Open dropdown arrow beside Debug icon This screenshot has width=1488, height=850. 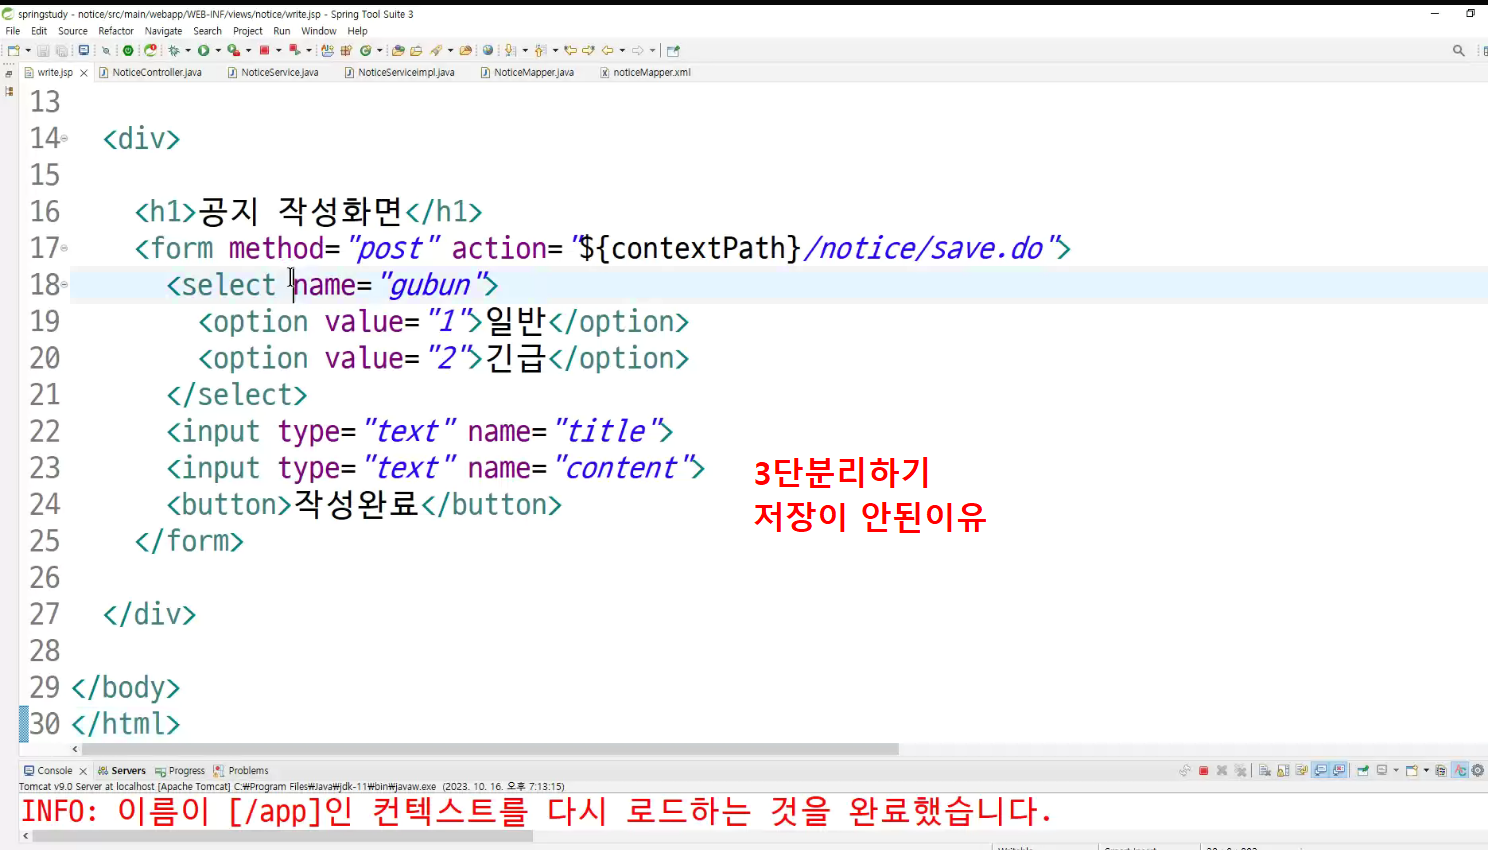pyautogui.click(x=188, y=50)
